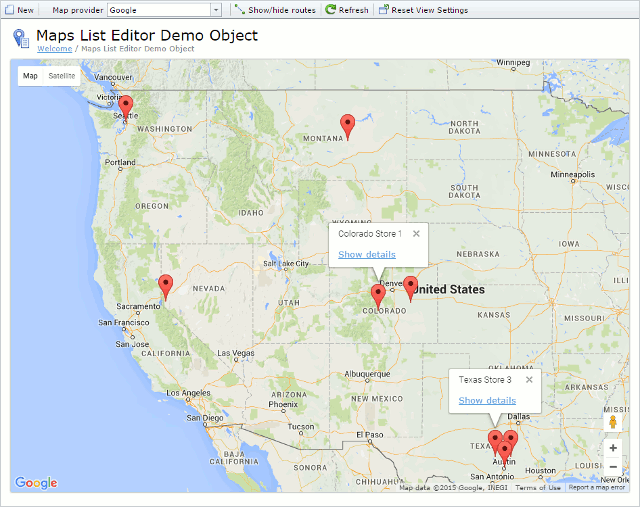
Task: Click the Texas marker above Austin
Action: [x=505, y=454]
